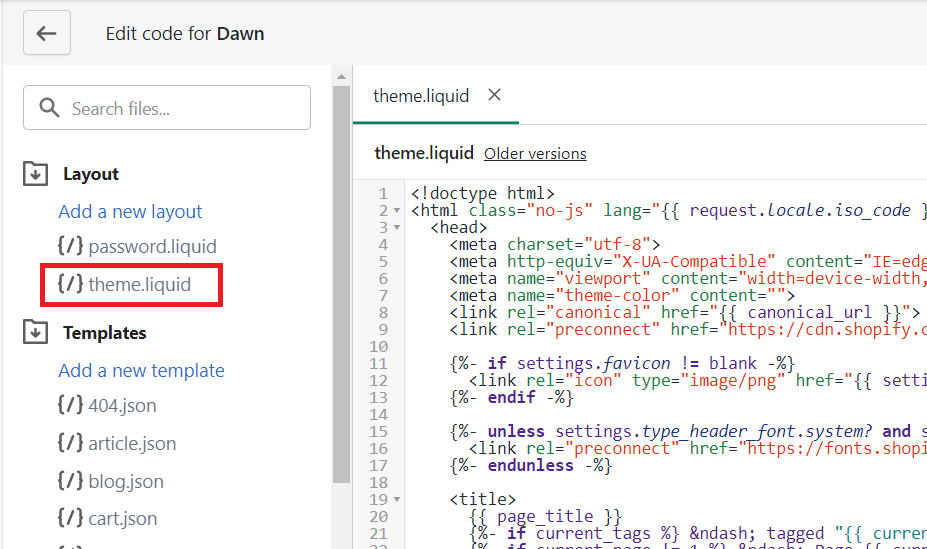The width and height of the screenshot is (927, 549).
Task: Click the Templates section heading
Action: click(x=105, y=333)
